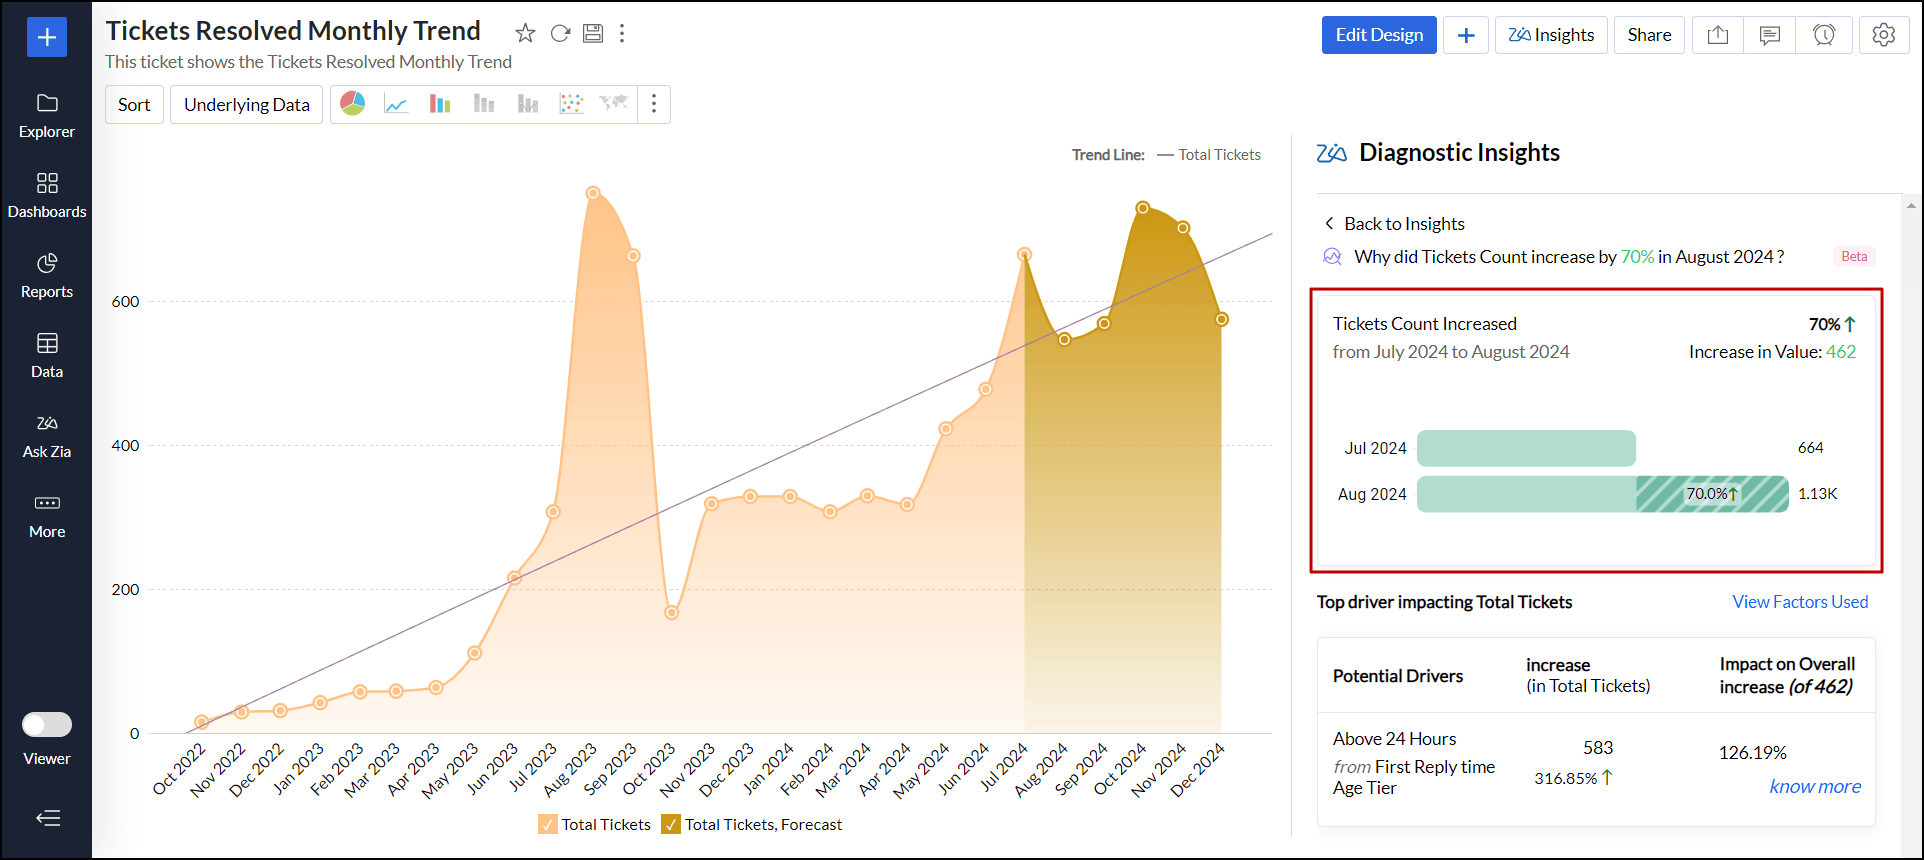The height and width of the screenshot is (860, 1924).
Task: Open more chart options three-dot menu
Action: pos(654,104)
